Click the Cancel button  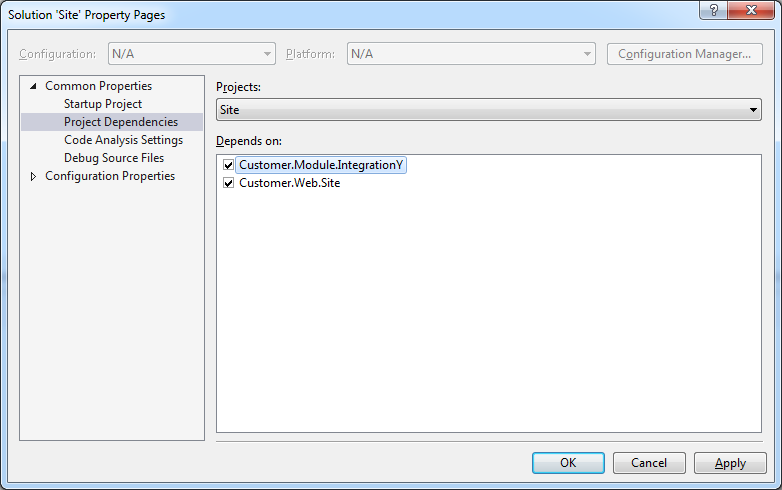pyautogui.click(x=649, y=463)
